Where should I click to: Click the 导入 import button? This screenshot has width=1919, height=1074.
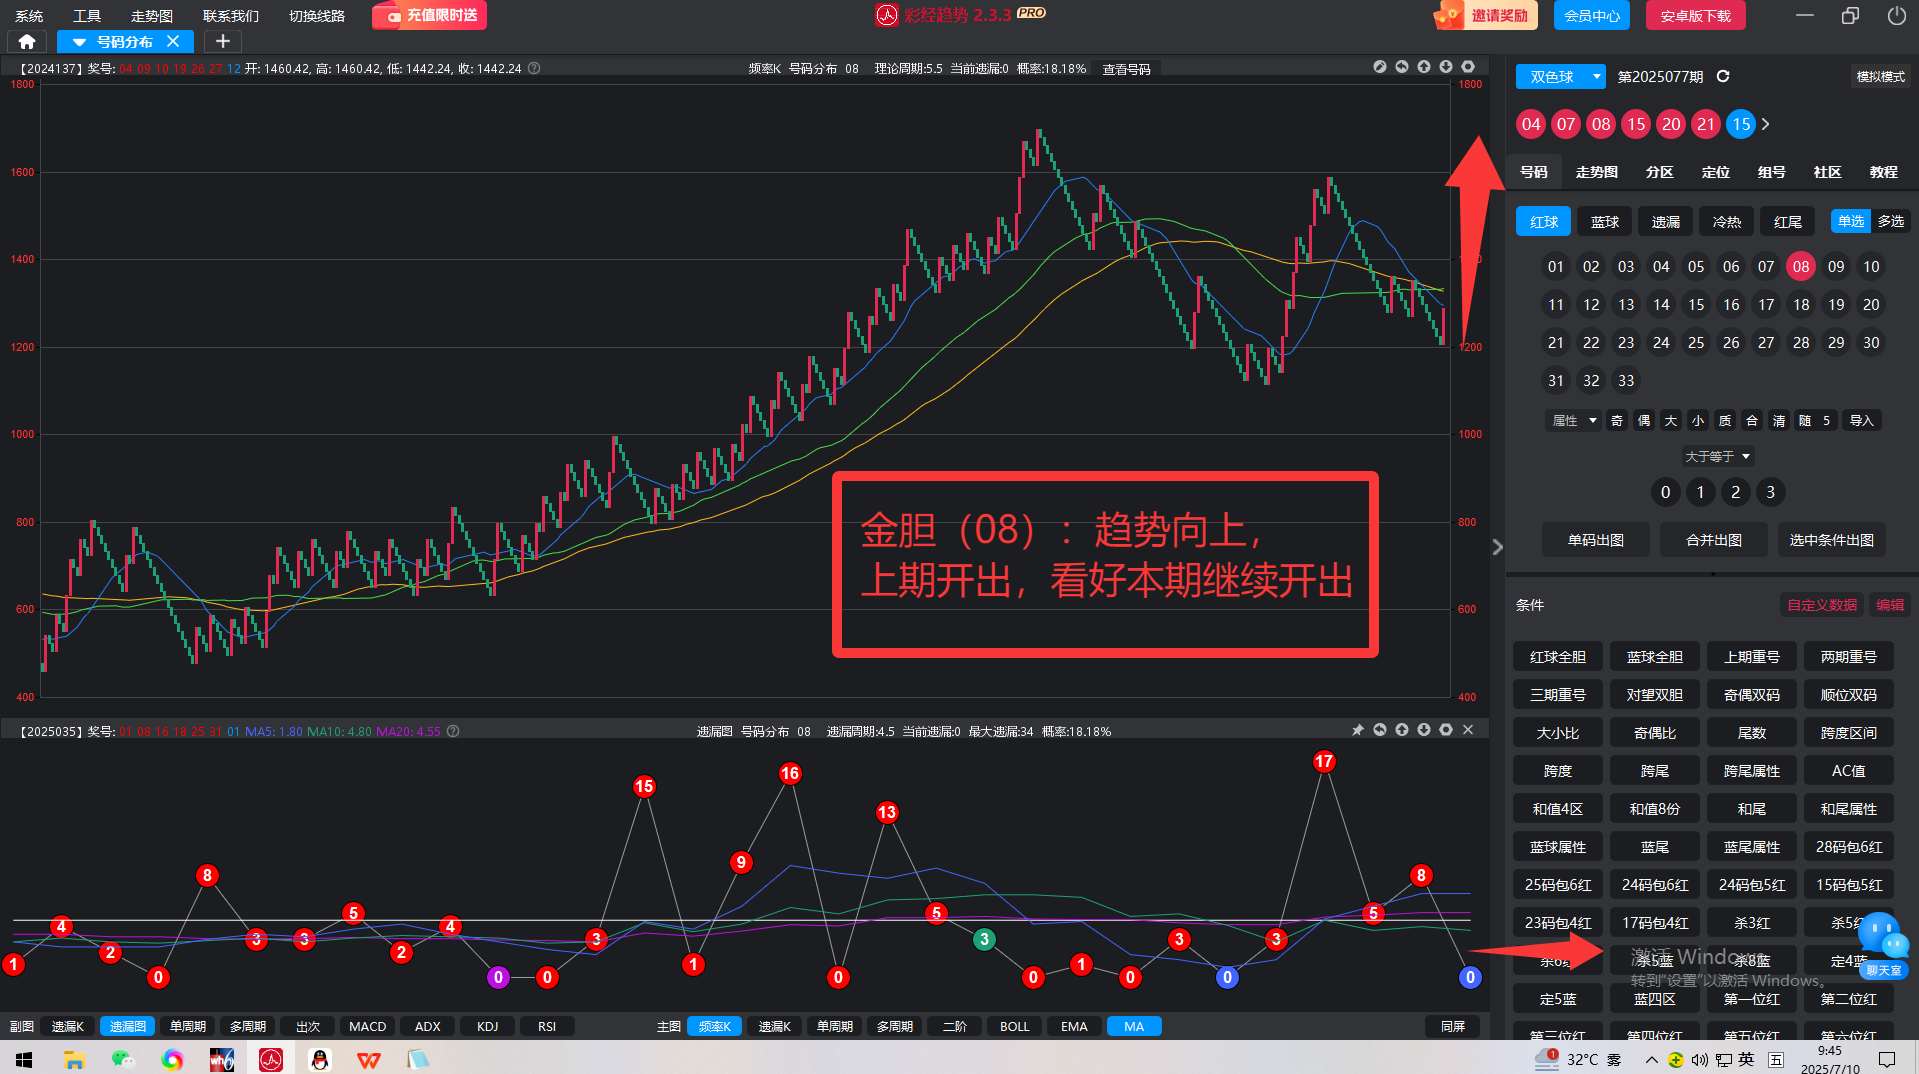[x=1861, y=420]
